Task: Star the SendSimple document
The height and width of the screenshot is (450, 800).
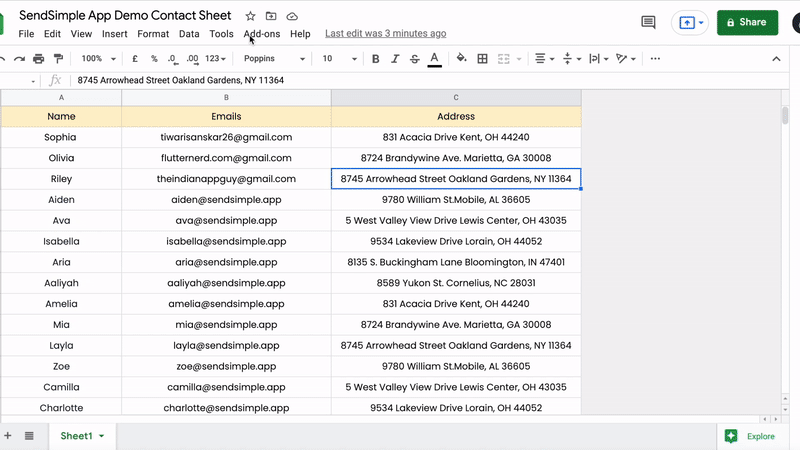Action: (x=250, y=16)
